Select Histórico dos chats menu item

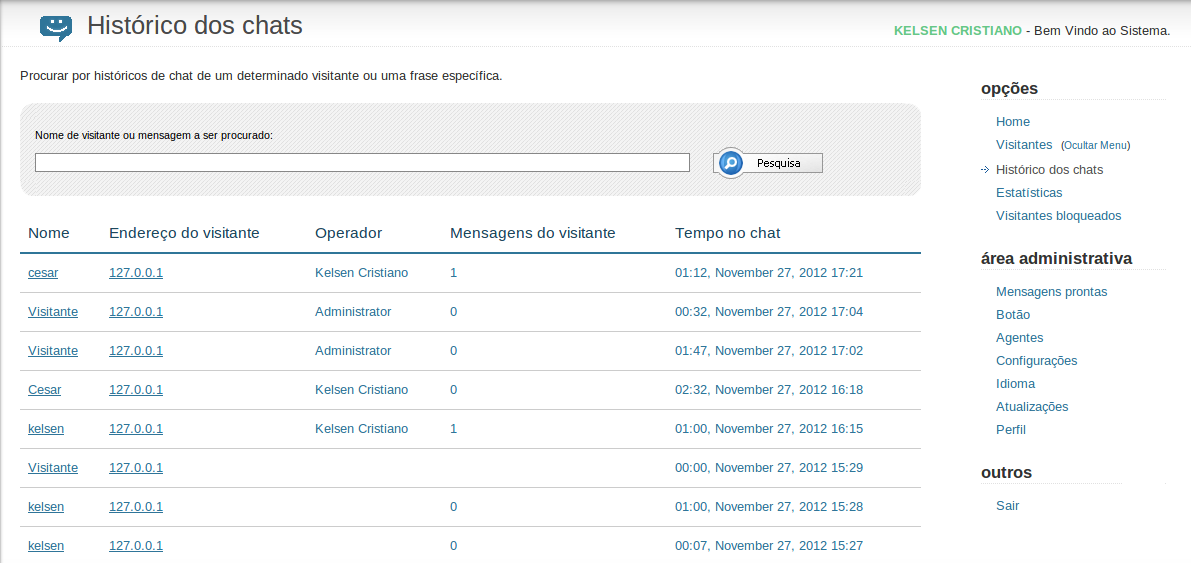coord(1049,169)
